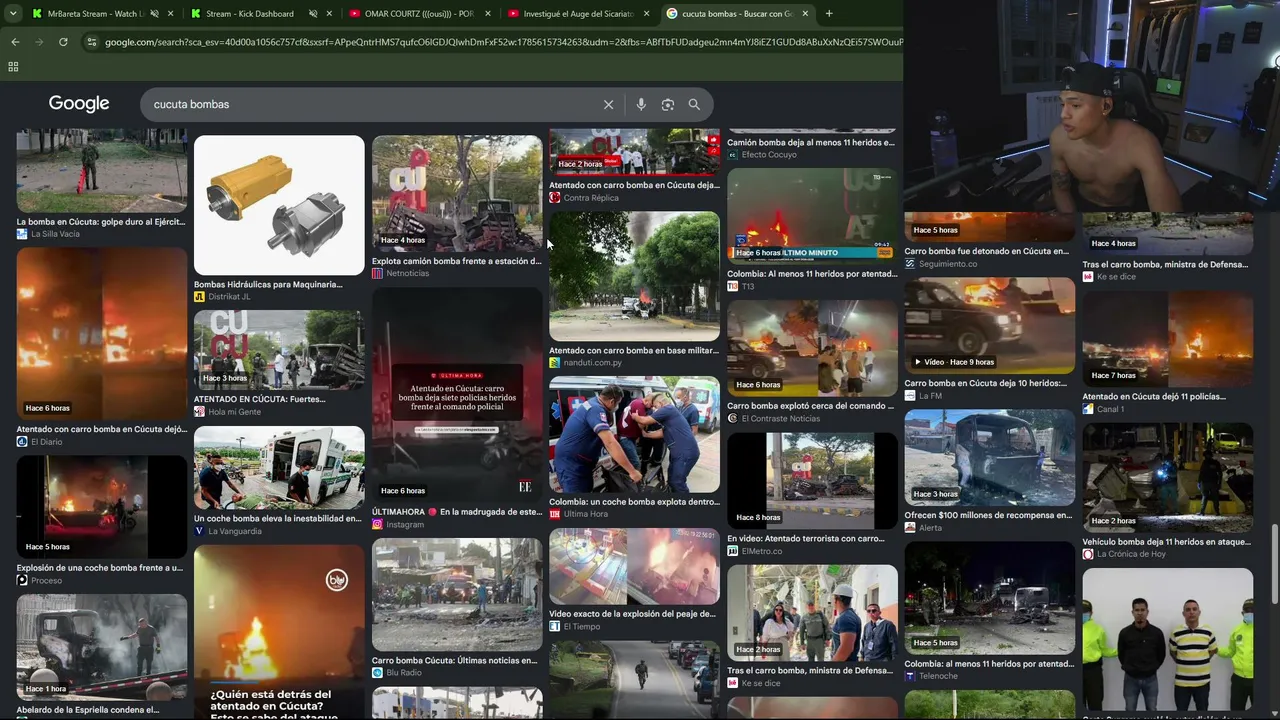This screenshot has height=720, width=1280.
Task: Clear the Google search query
Action: point(608,104)
